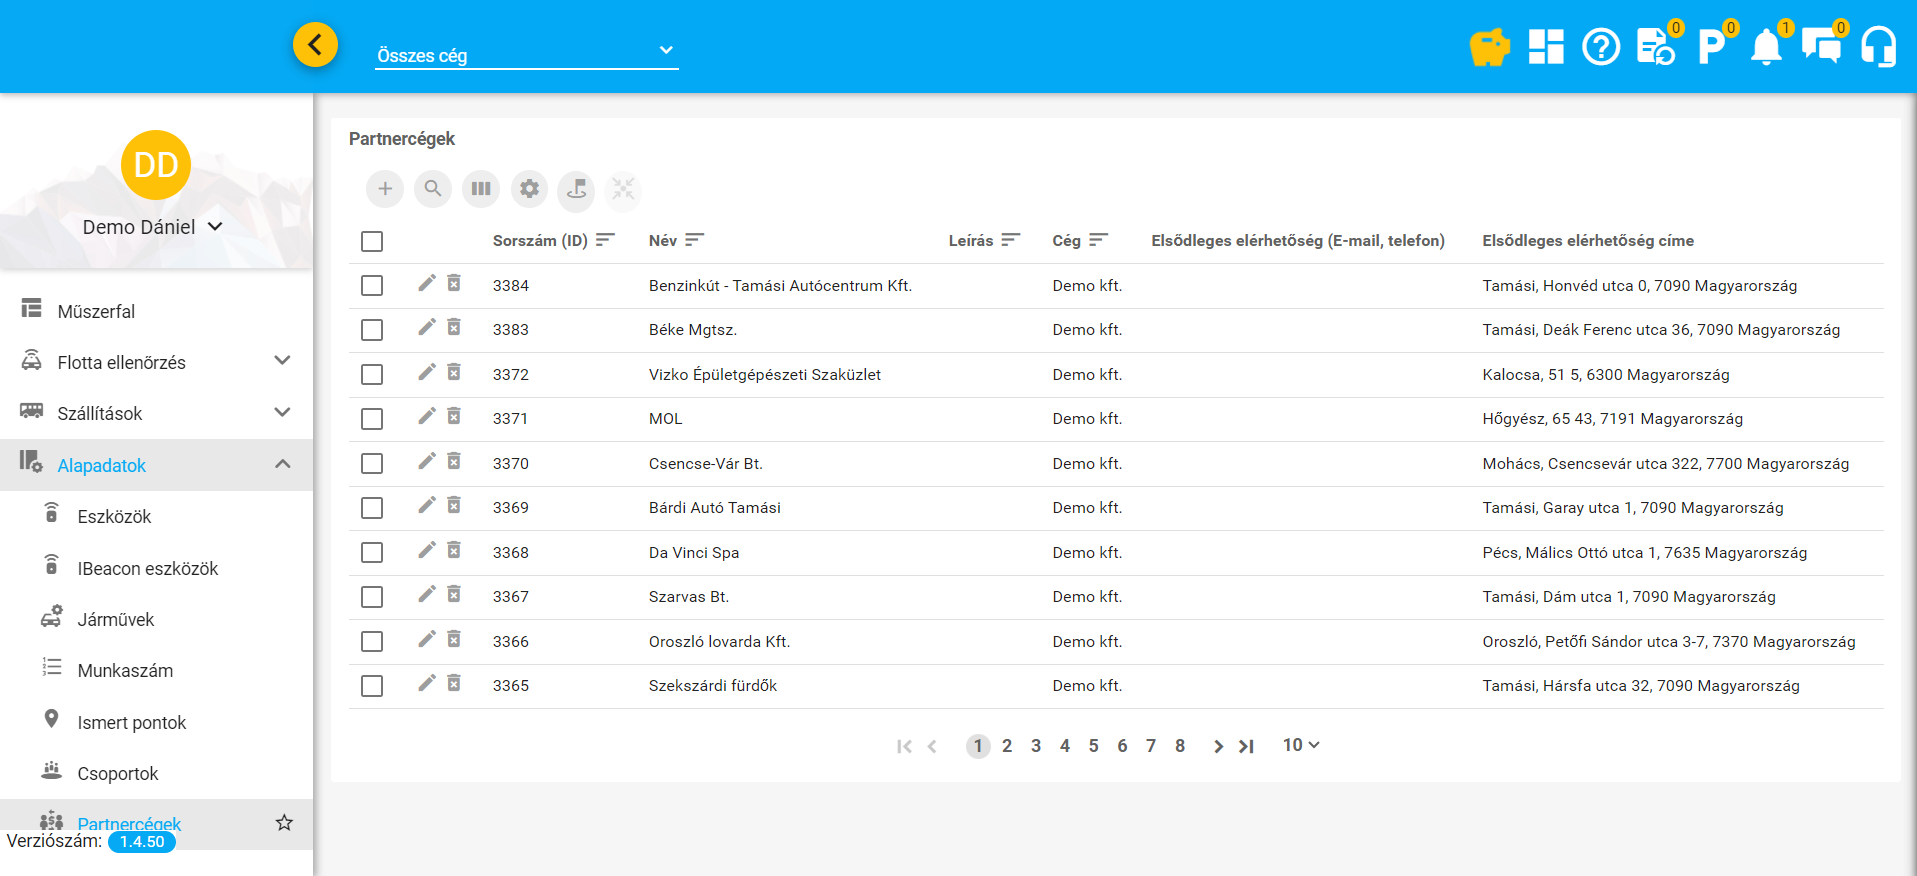This screenshot has width=1917, height=876.
Task: Click the notification bell icon
Action: click(x=1766, y=47)
